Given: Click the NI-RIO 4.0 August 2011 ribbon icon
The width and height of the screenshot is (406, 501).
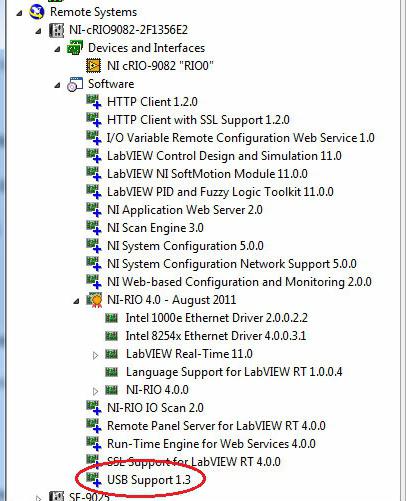Looking at the screenshot, I should (94, 300).
